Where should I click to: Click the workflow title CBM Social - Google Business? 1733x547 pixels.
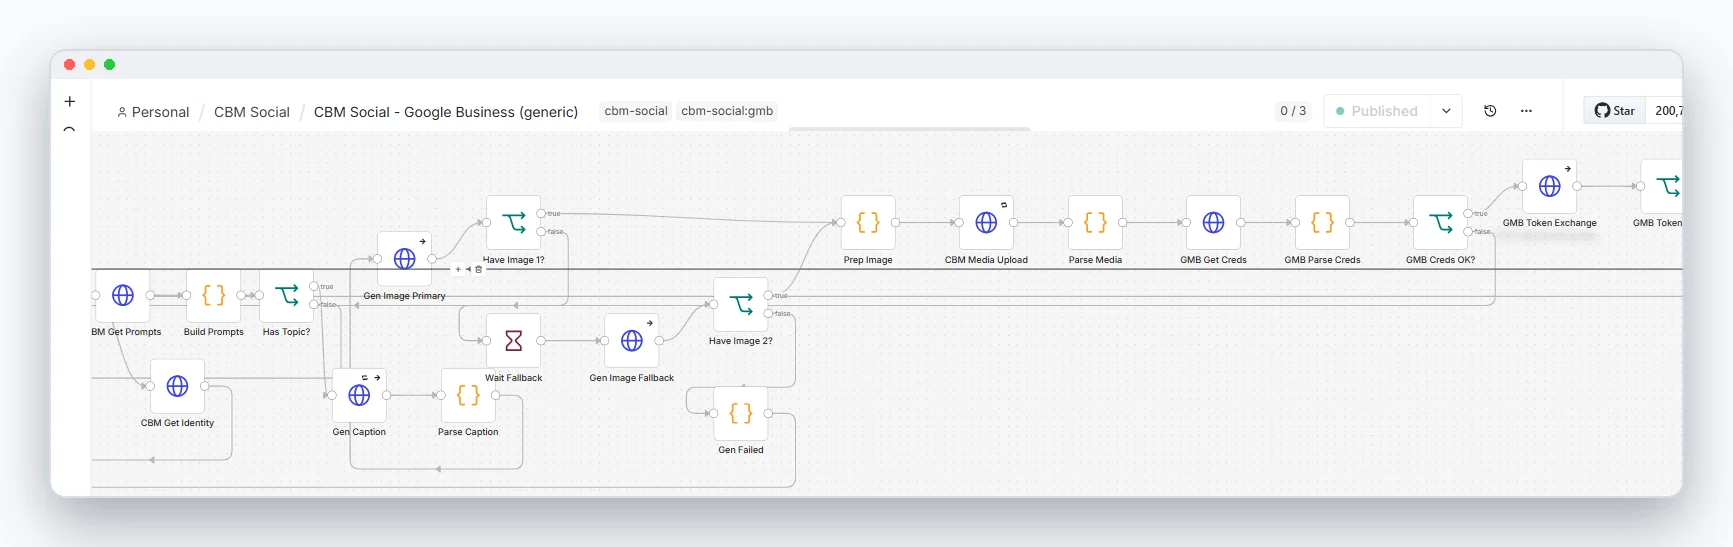coord(446,112)
